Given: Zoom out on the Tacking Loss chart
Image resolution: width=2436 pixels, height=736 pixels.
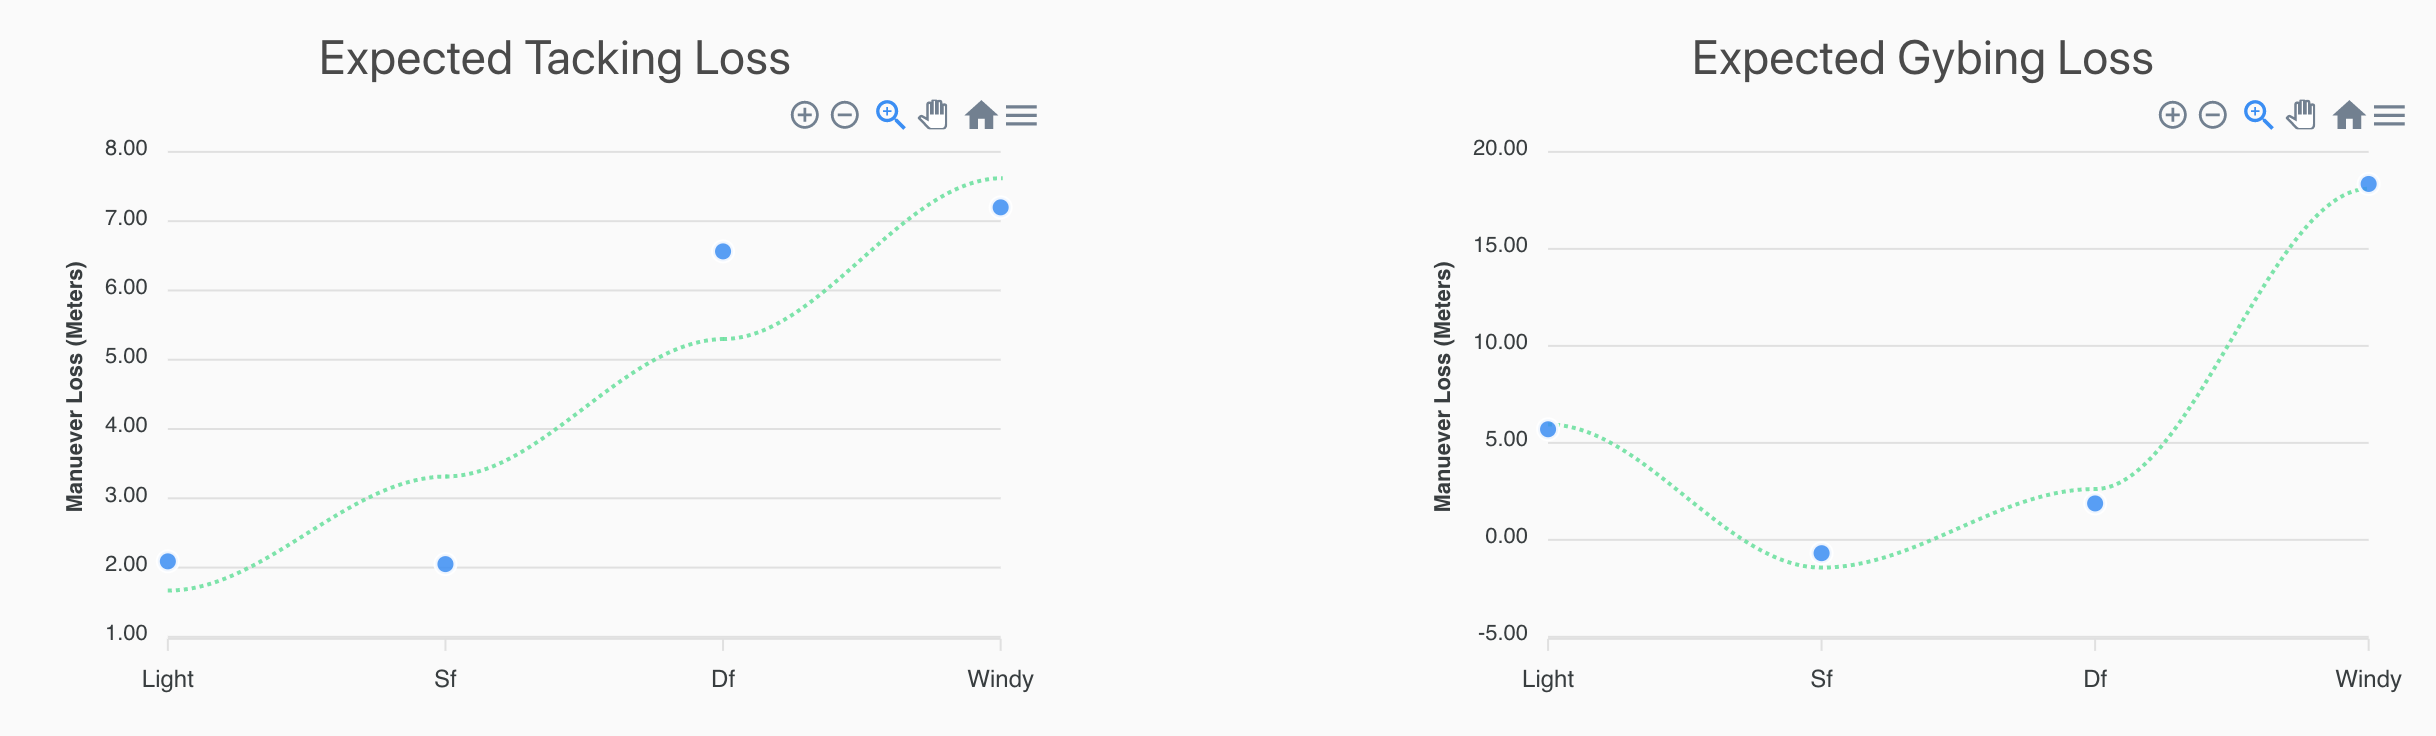Looking at the screenshot, I should pyautogui.click(x=845, y=115).
